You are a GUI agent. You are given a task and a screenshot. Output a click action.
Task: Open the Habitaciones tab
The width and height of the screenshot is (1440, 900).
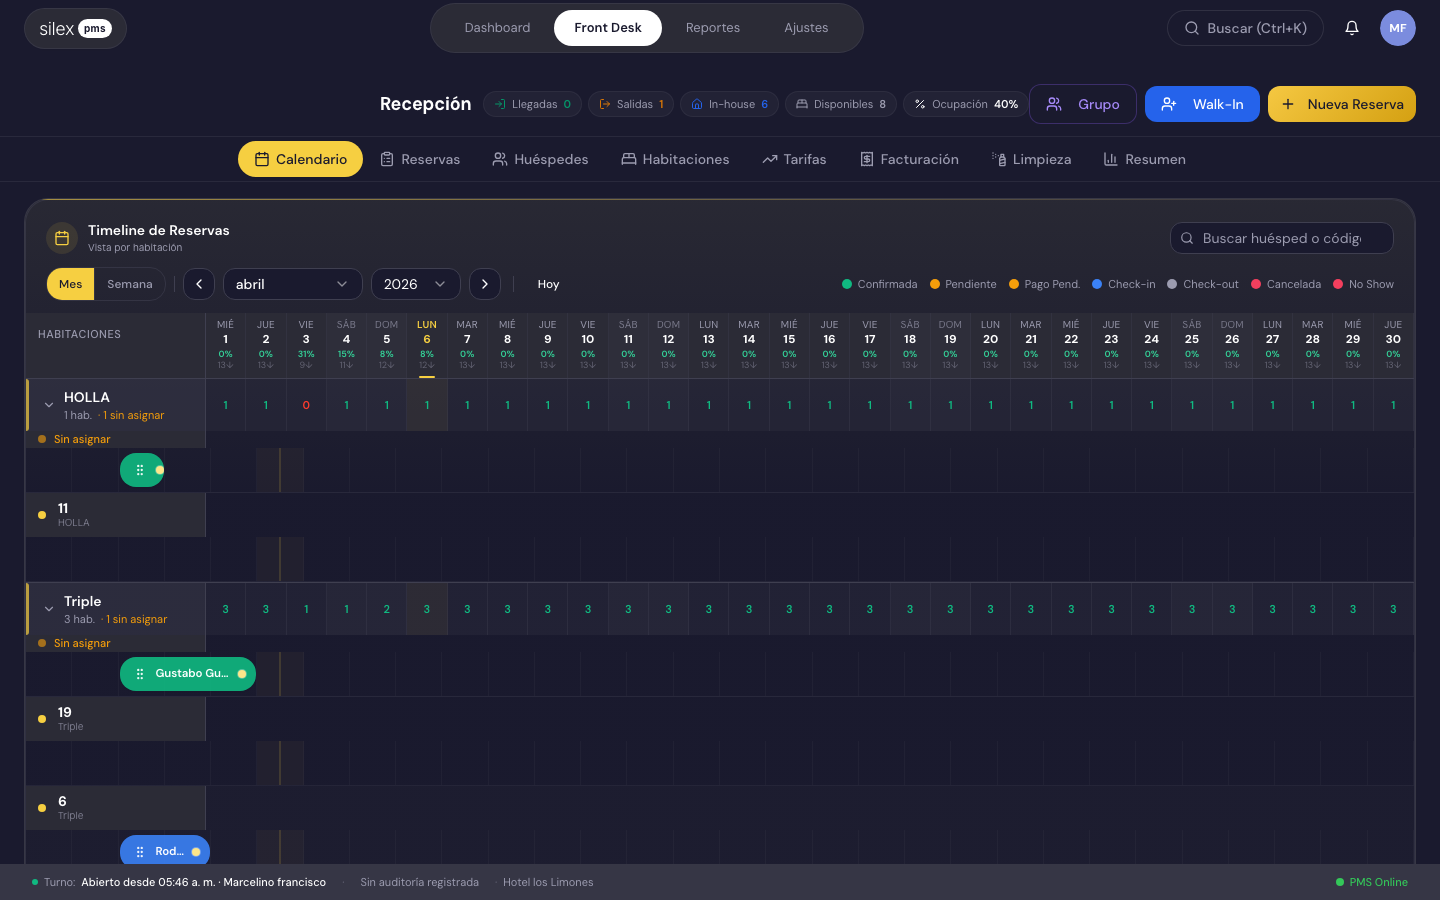tap(675, 159)
